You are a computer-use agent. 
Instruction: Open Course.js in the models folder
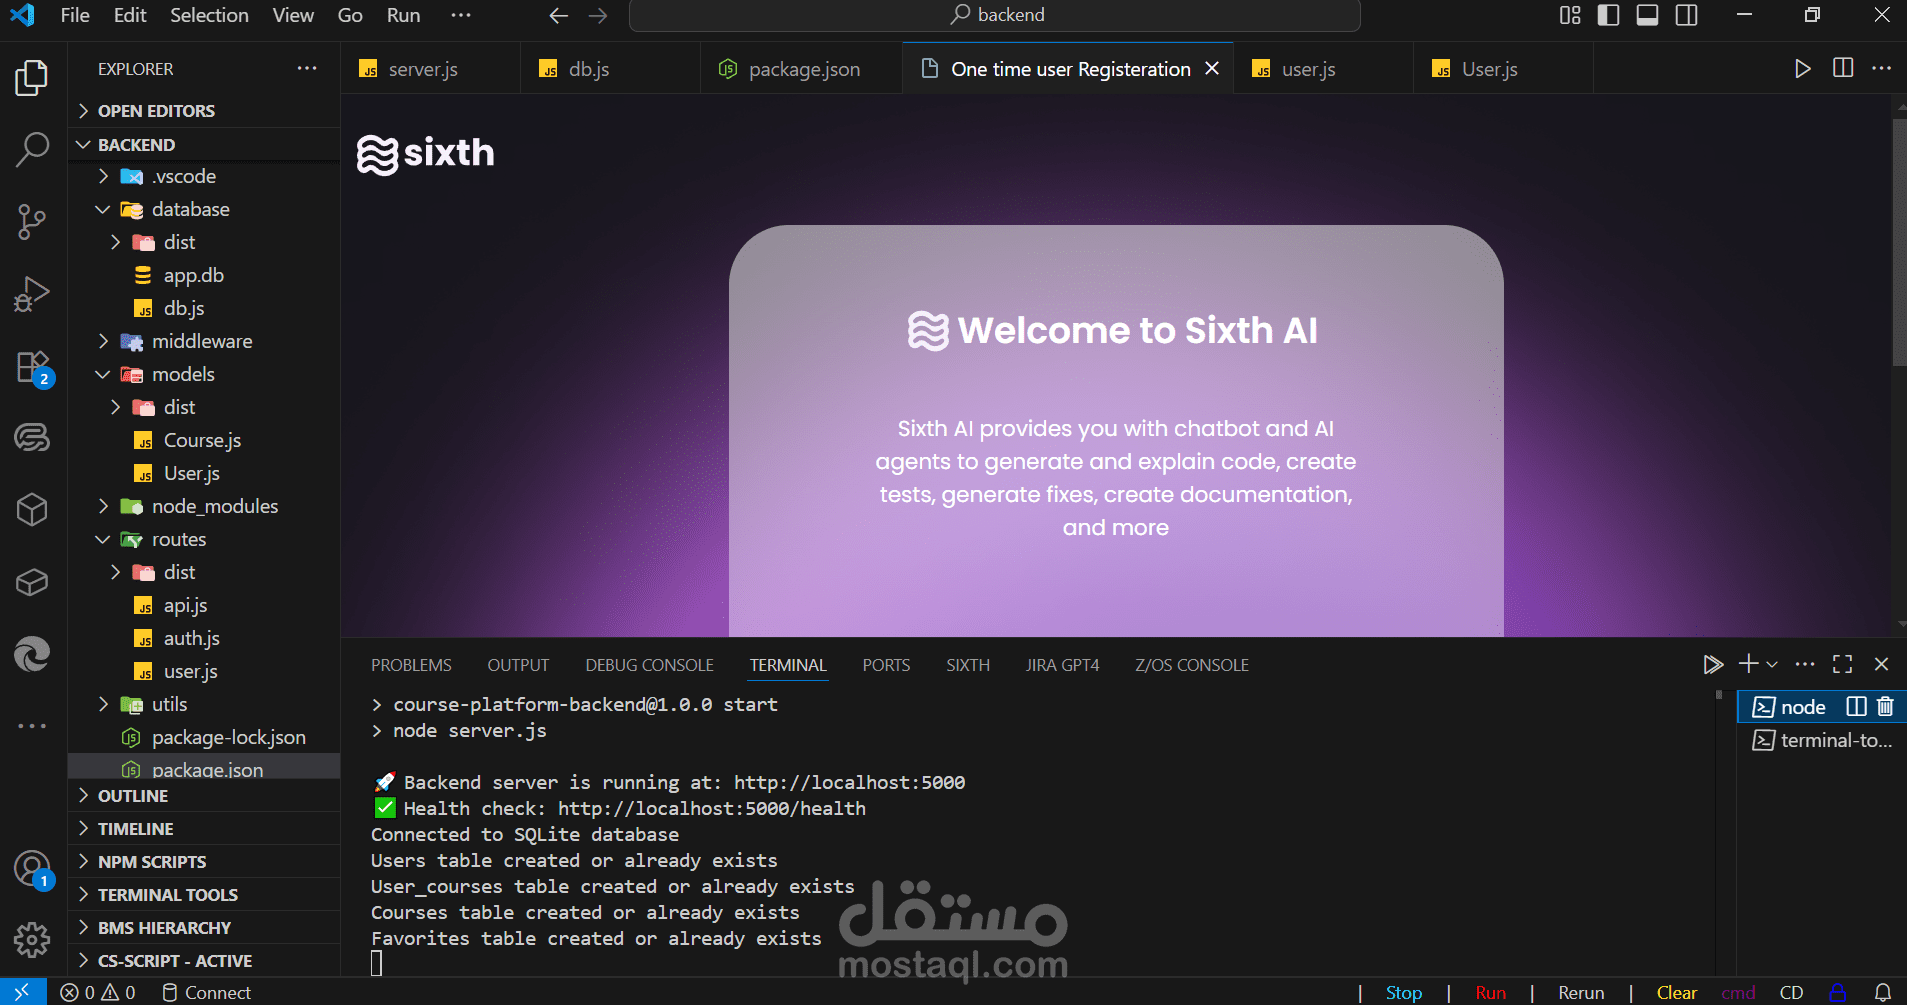[204, 440]
